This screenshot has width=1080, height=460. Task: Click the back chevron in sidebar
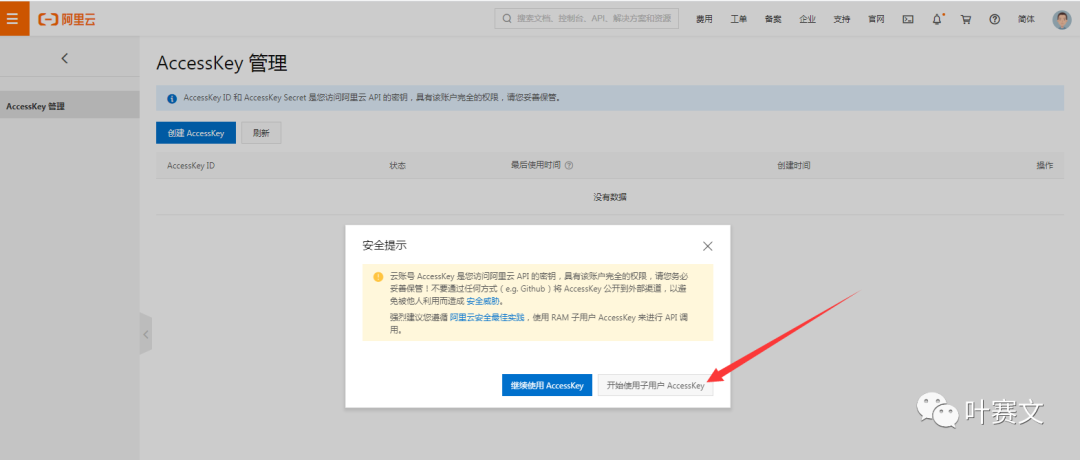[65, 59]
